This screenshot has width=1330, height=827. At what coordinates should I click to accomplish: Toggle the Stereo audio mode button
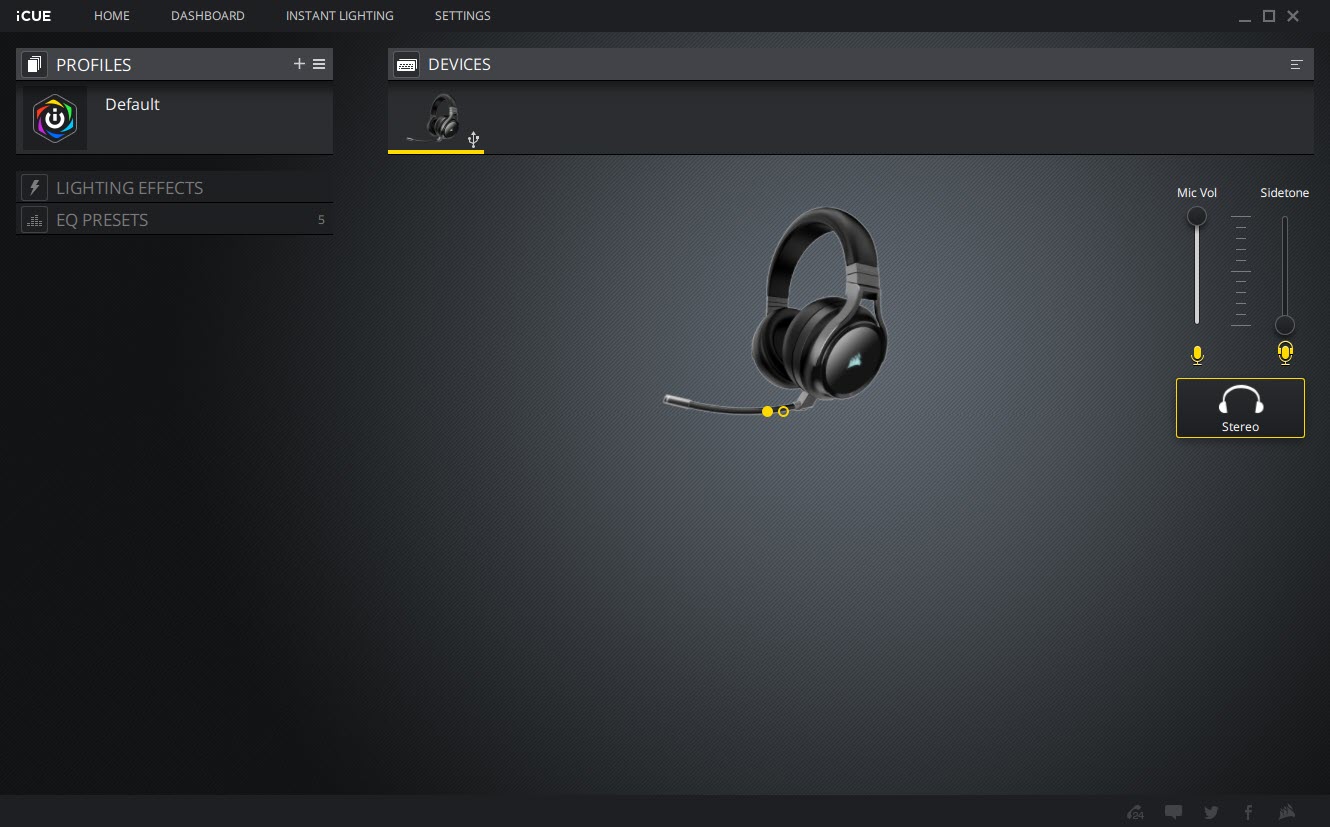coord(1240,408)
